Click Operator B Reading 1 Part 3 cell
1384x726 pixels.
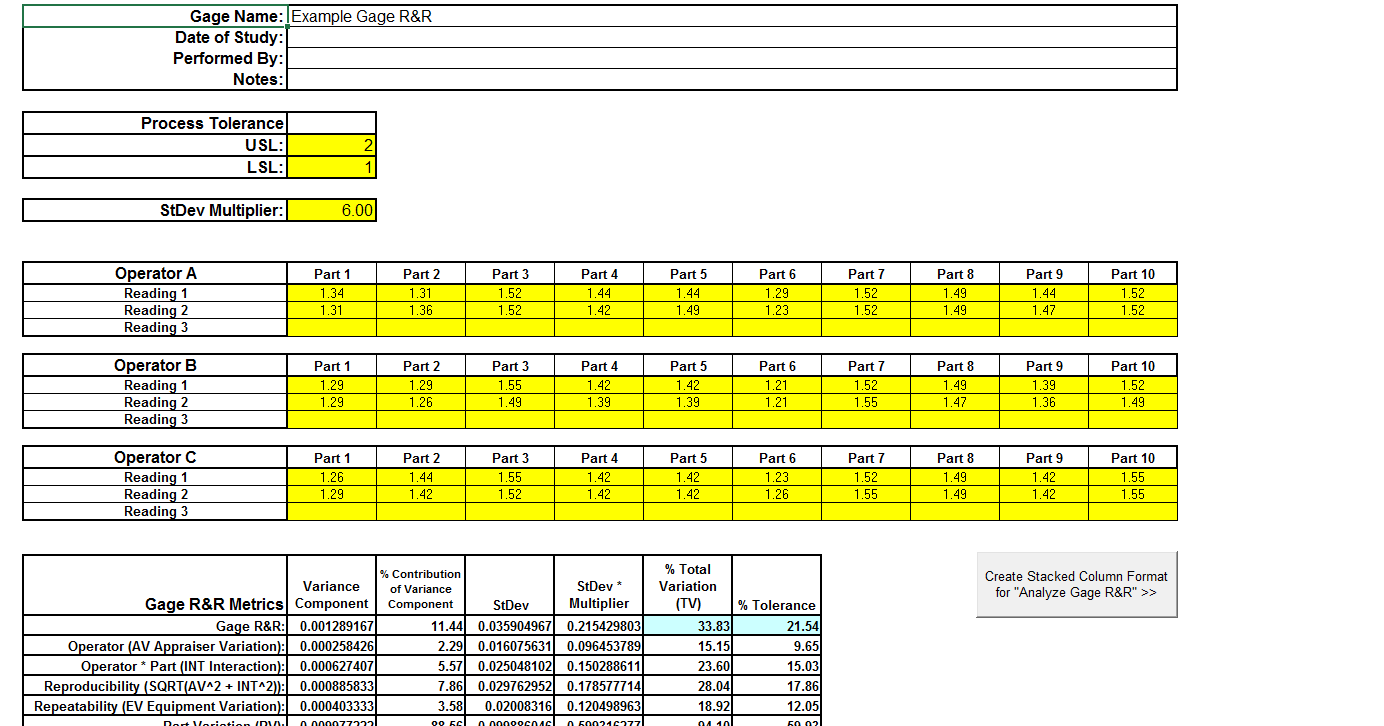(510, 385)
